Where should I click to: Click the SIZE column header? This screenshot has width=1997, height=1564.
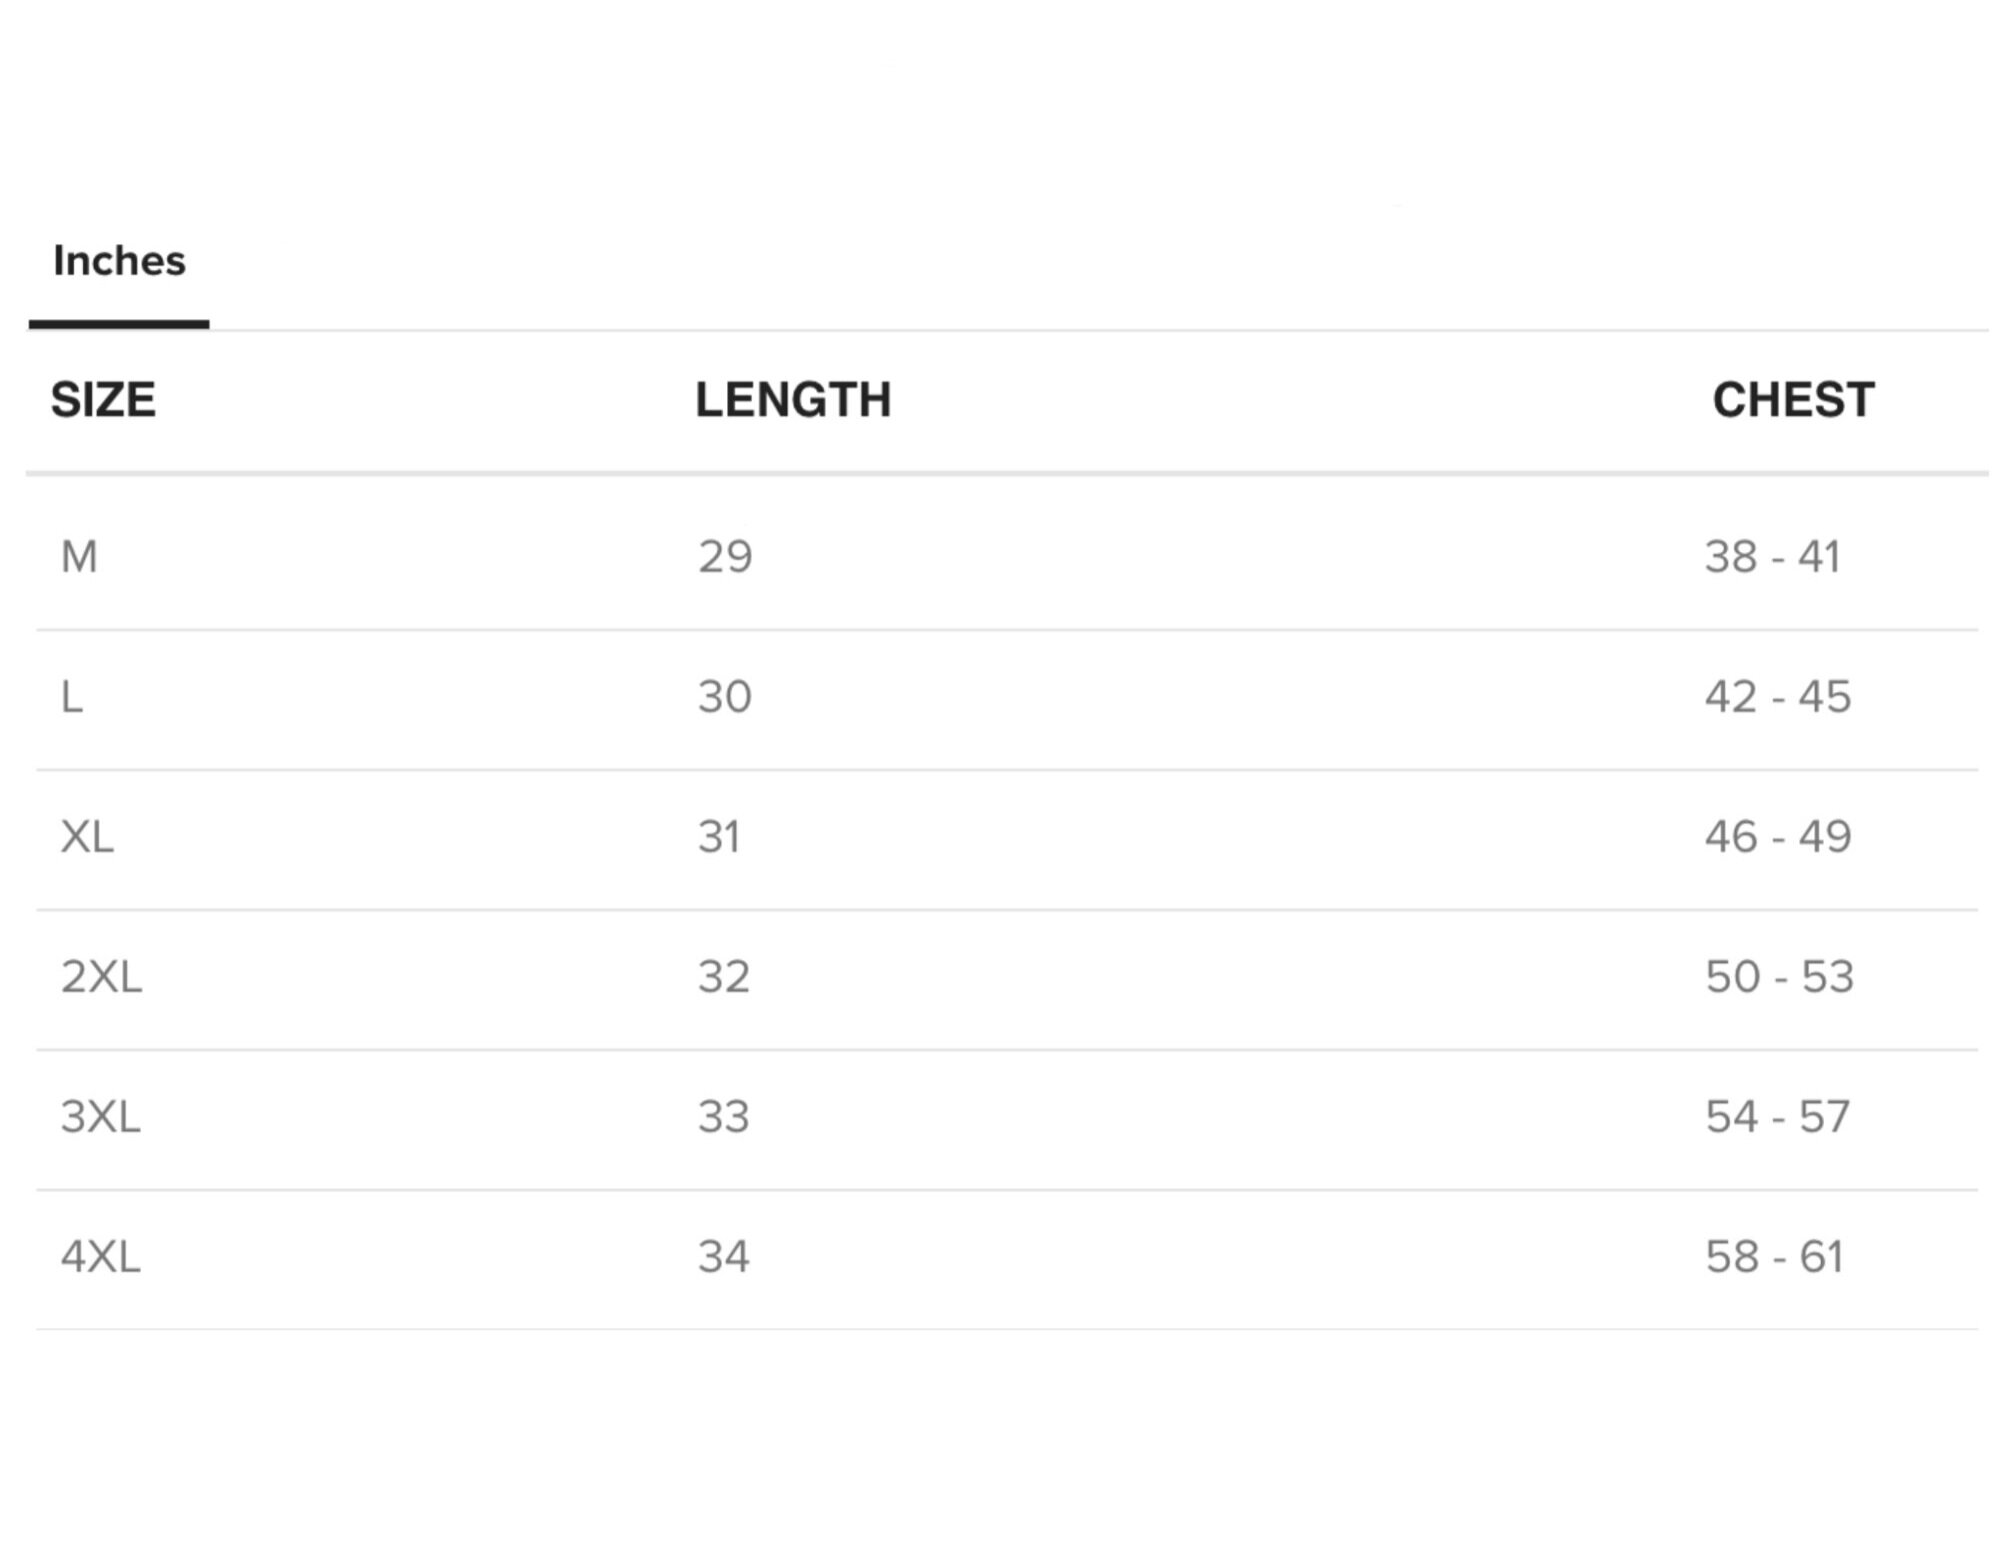click(103, 400)
